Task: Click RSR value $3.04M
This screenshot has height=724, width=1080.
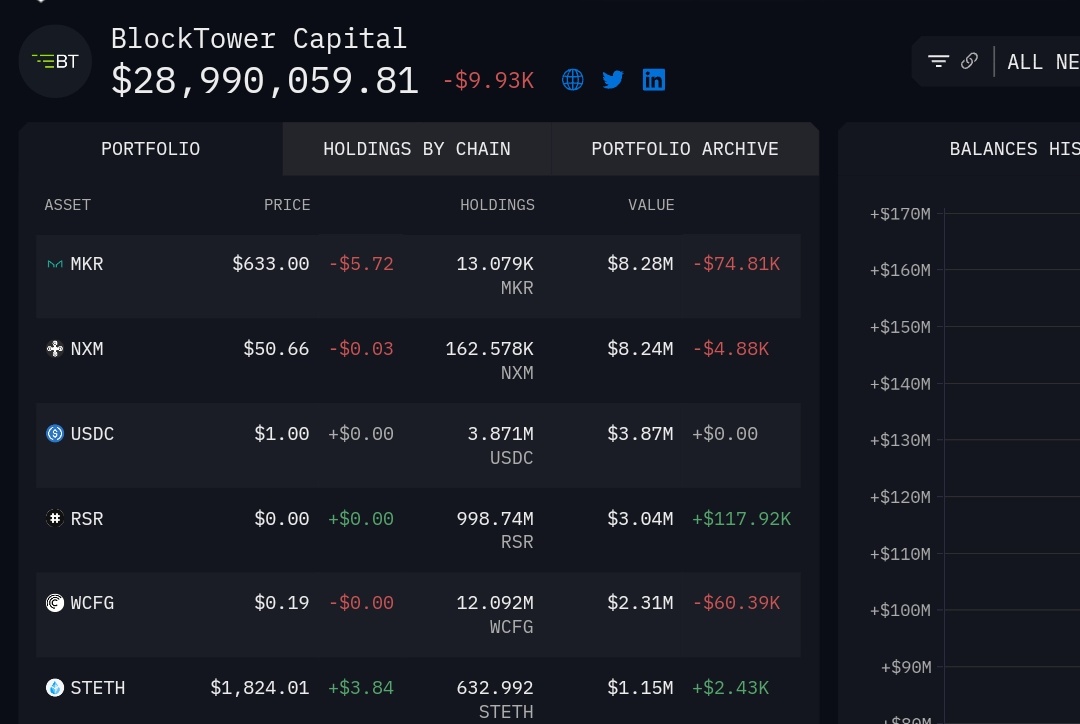Action: [640, 518]
